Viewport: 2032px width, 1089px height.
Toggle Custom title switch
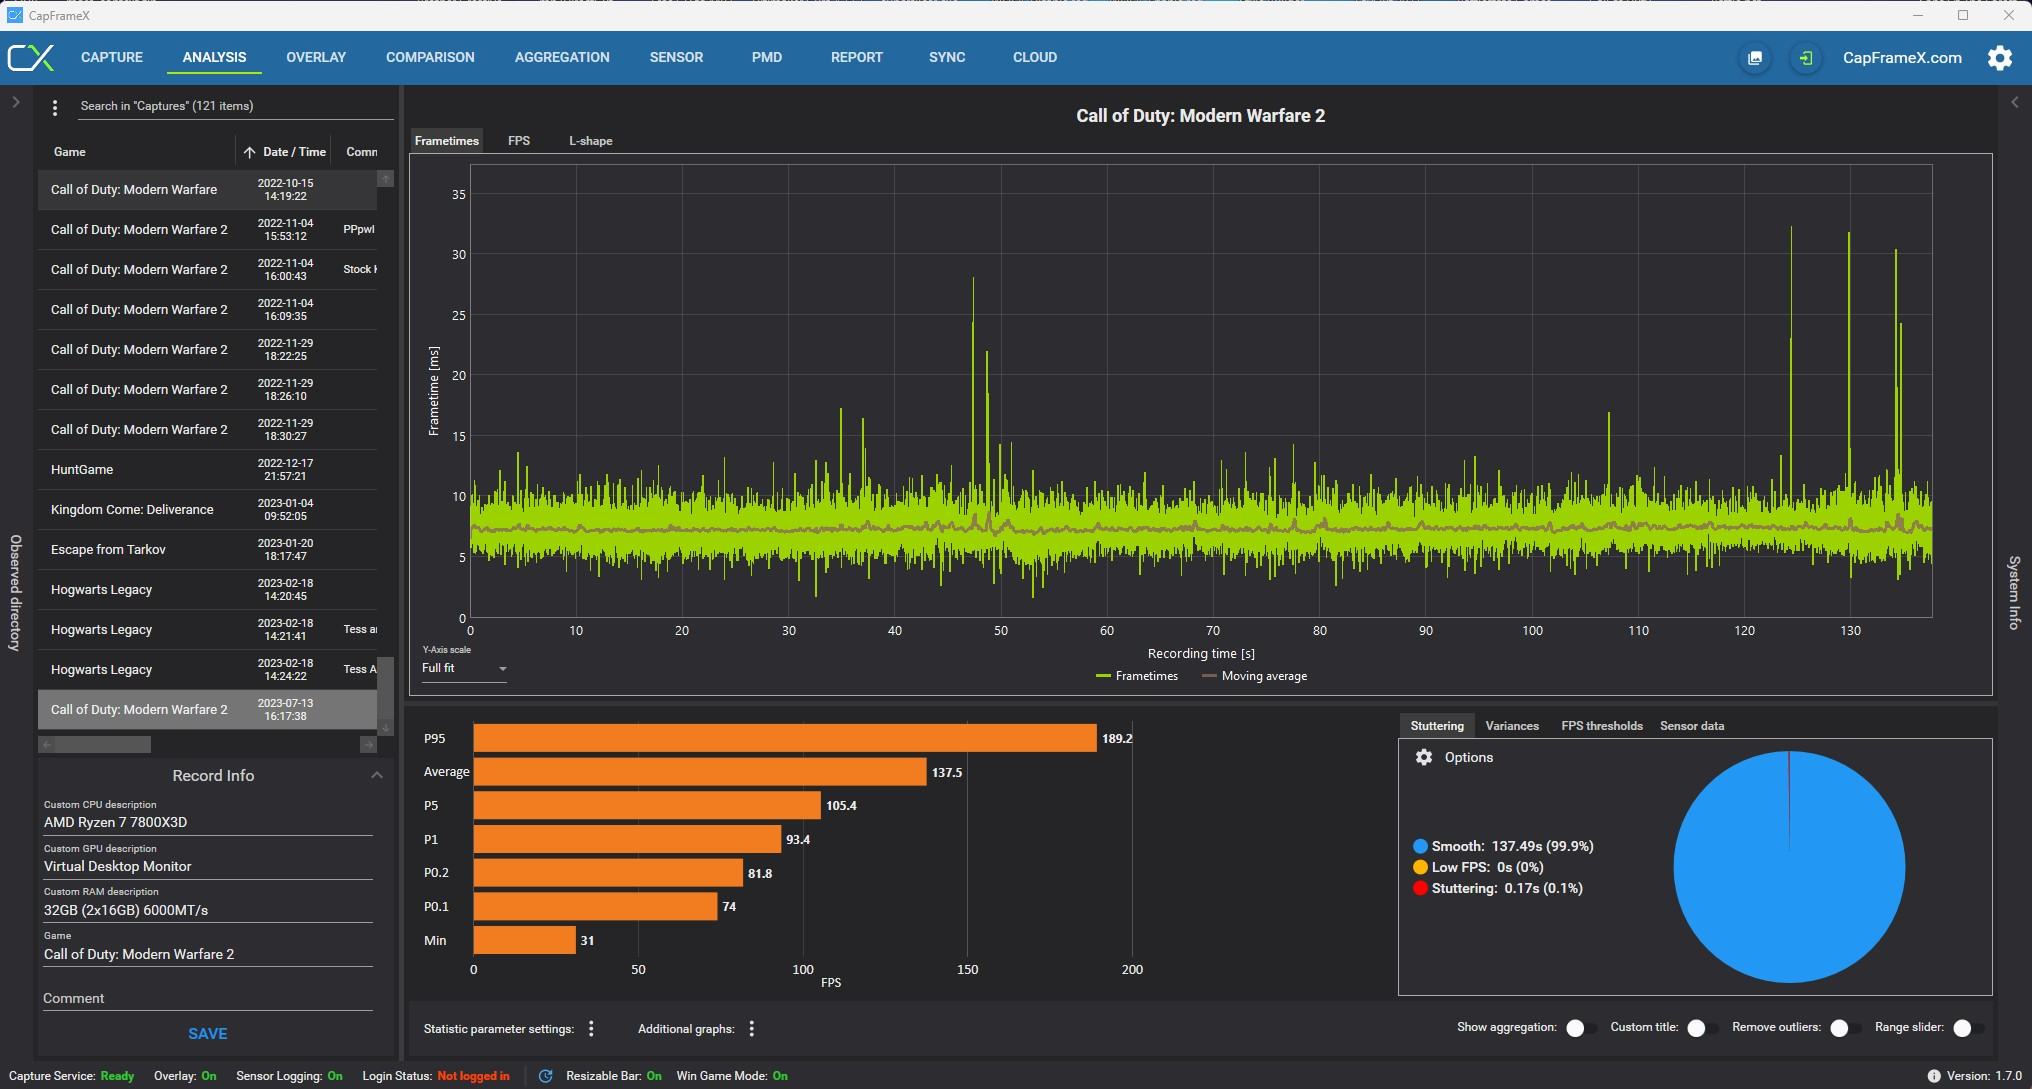[1701, 1028]
